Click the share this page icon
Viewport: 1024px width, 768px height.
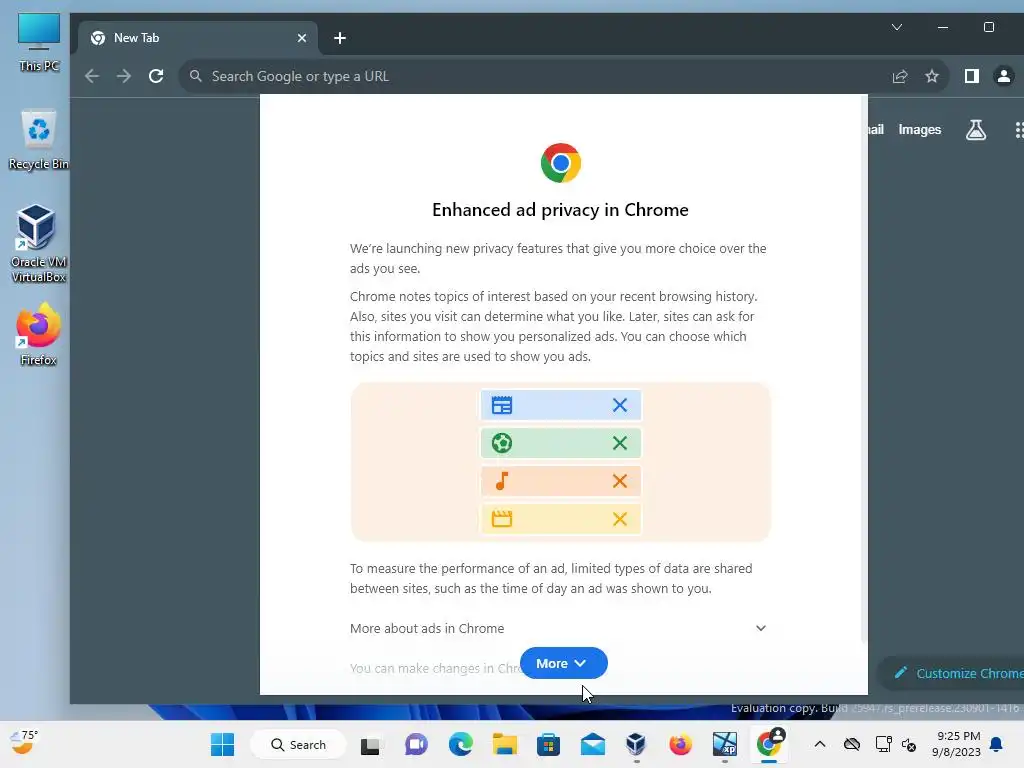click(900, 76)
